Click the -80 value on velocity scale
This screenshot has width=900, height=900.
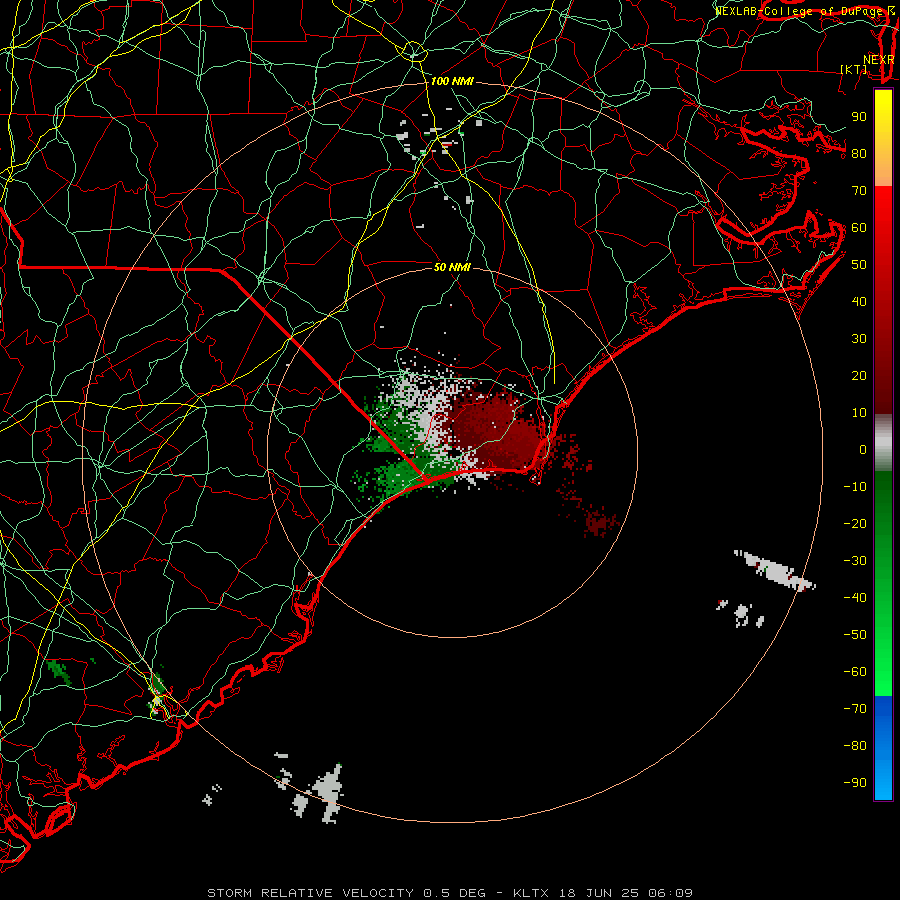[855, 746]
